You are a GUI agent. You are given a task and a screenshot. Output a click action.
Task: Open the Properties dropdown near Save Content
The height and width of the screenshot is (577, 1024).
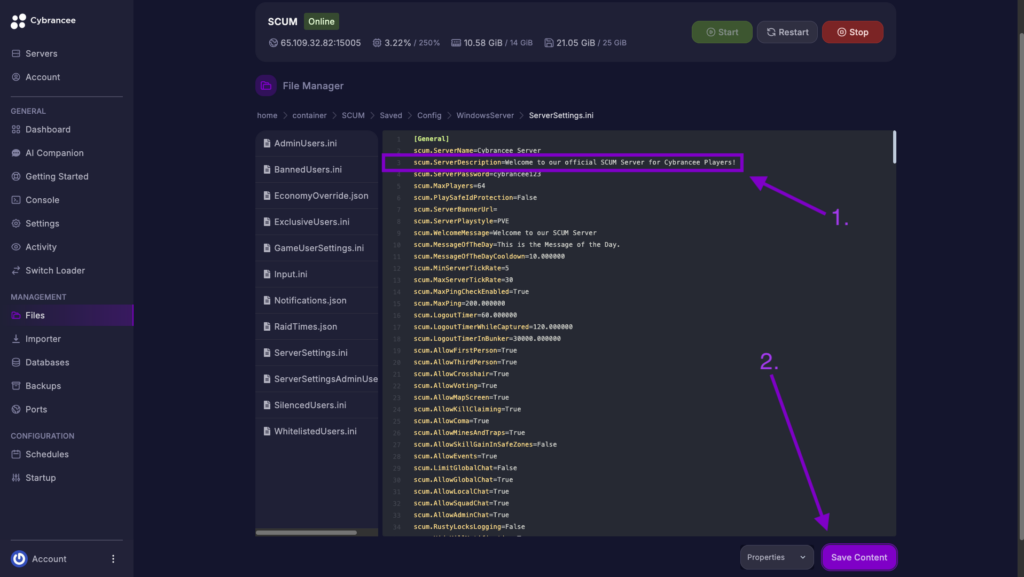[776, 557]
